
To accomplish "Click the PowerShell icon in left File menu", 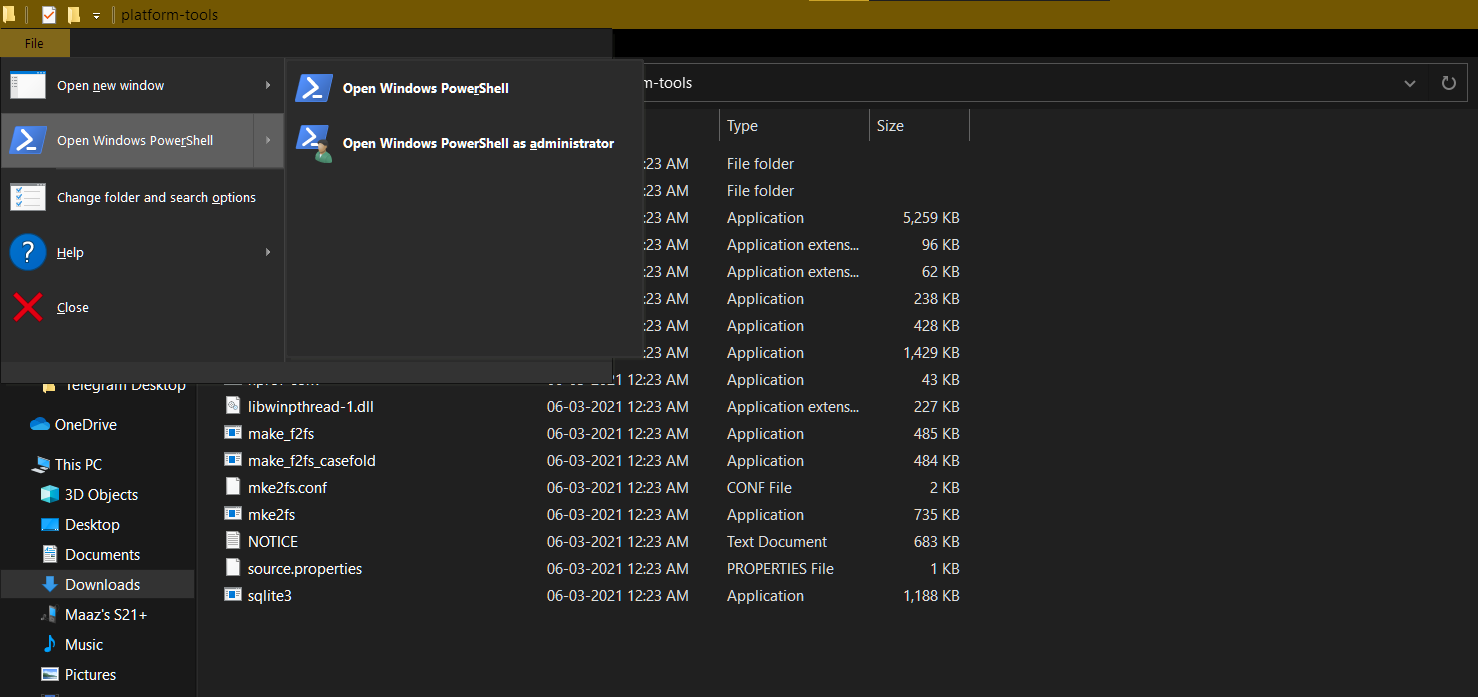I will click(28, 141).
